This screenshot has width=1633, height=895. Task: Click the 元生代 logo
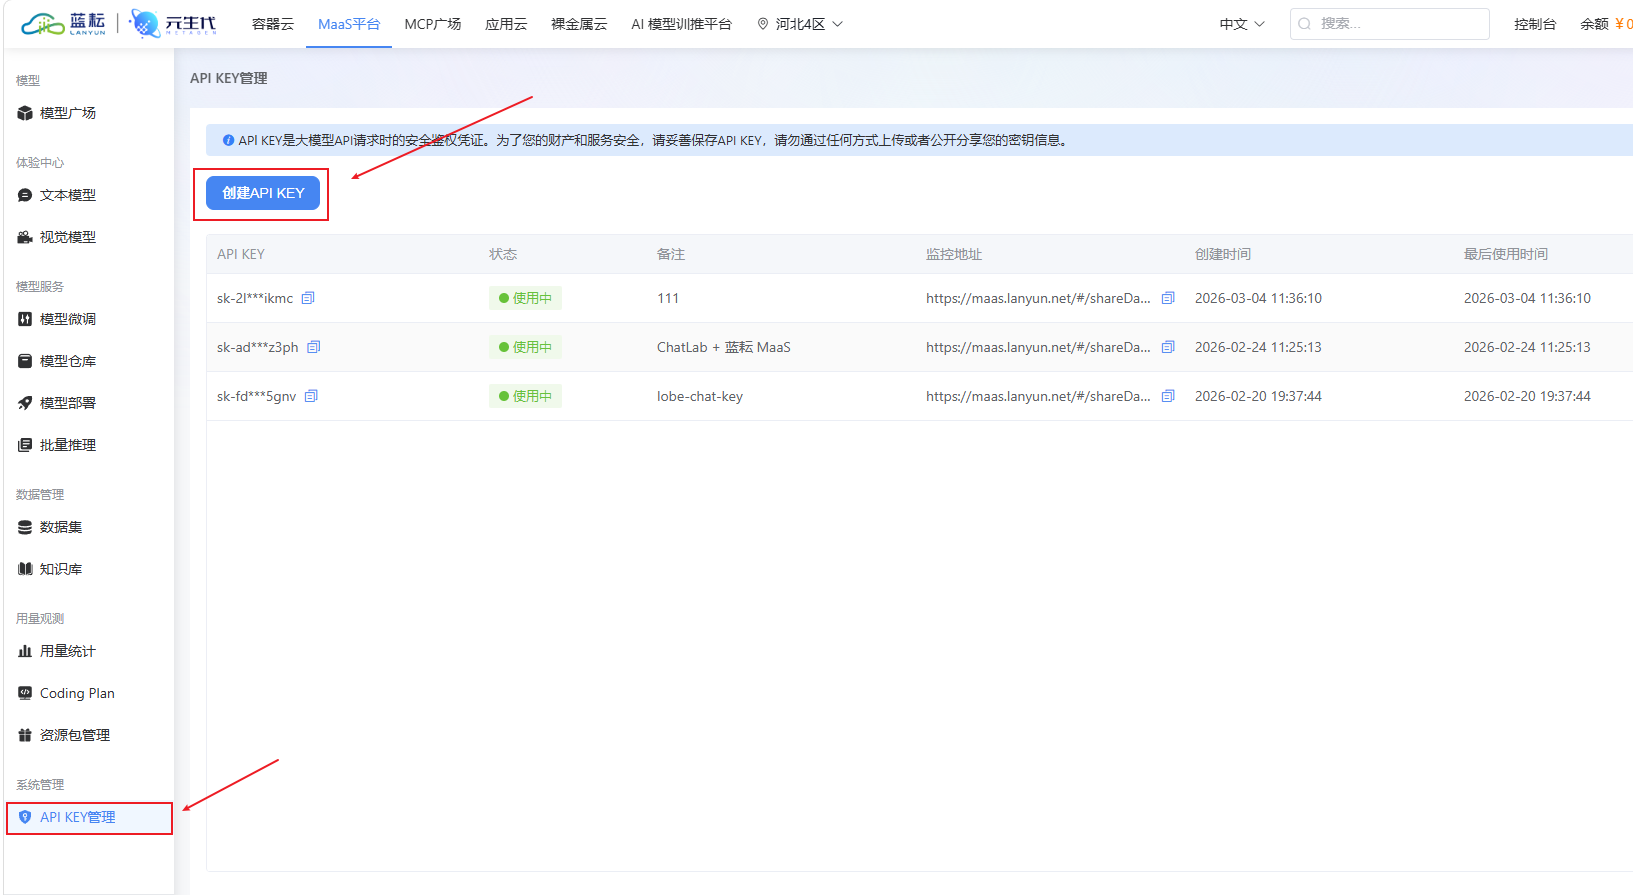173,24
